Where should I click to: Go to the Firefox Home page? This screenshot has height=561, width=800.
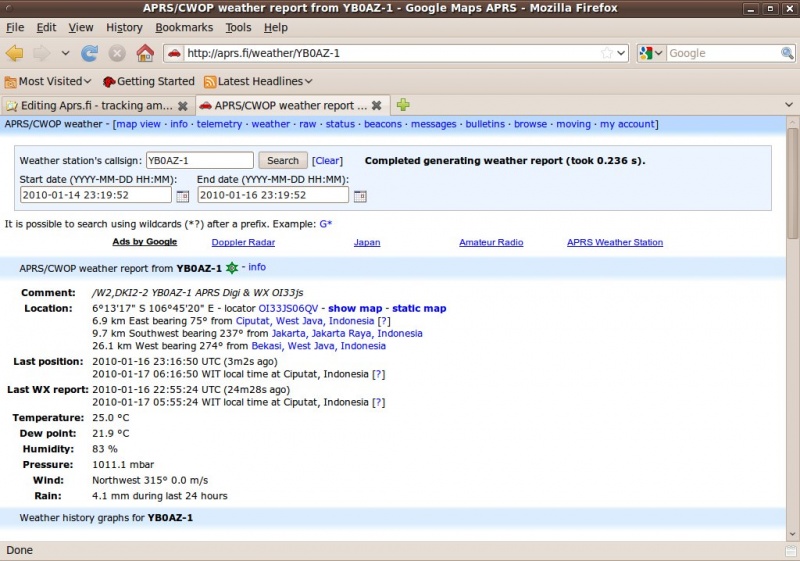pos(145,53)
